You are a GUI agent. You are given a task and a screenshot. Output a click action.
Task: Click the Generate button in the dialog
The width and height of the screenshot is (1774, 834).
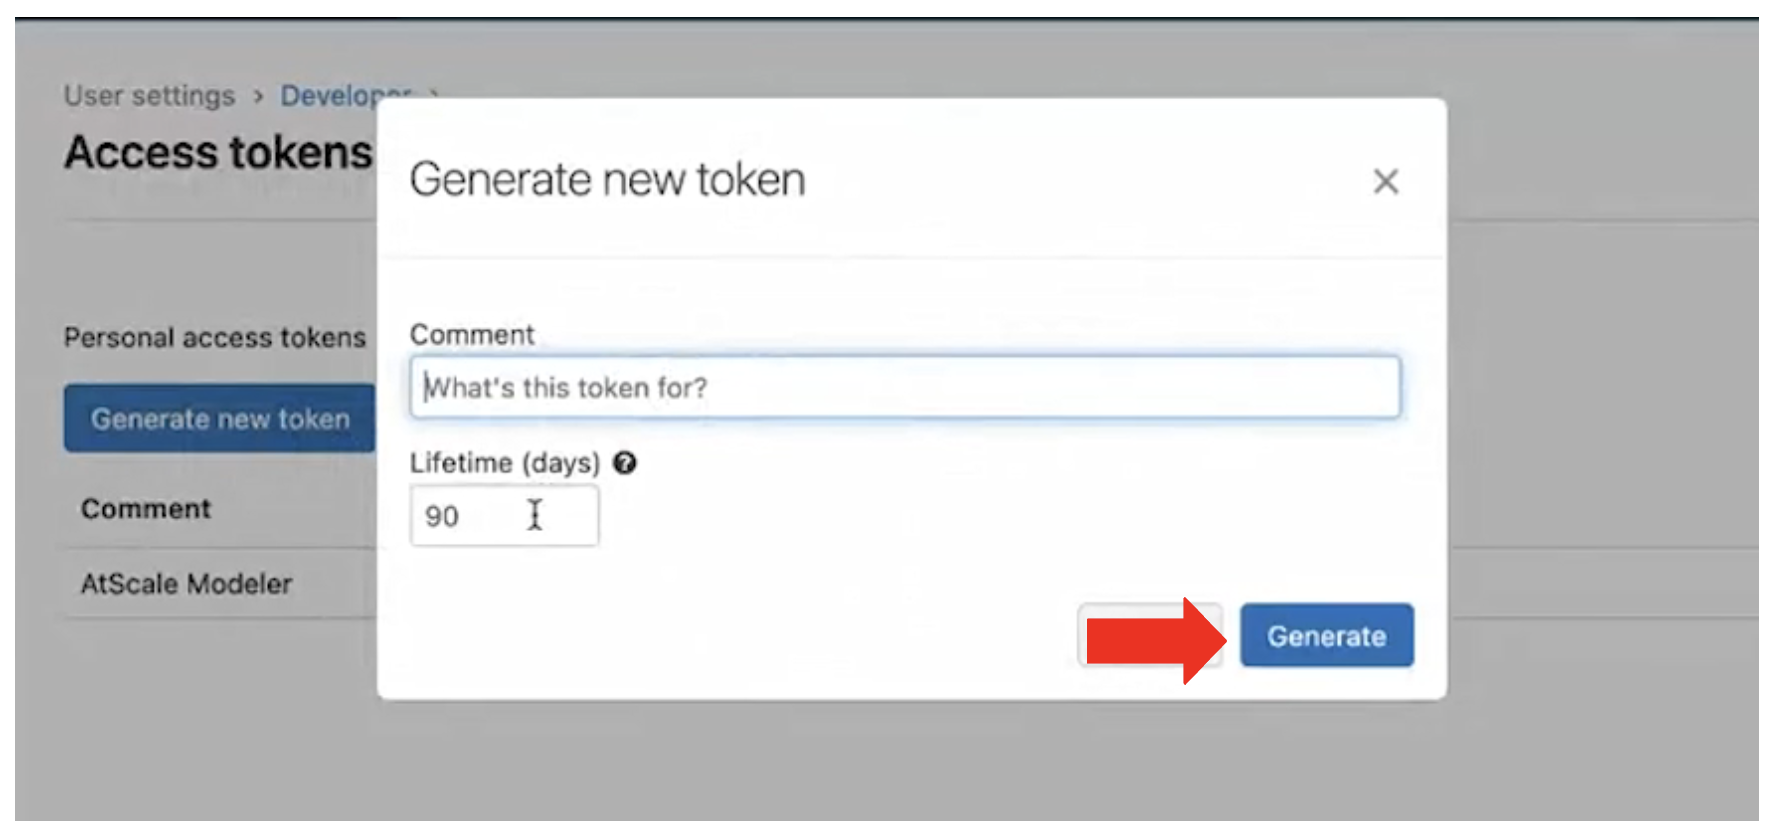click(1326, 636)
